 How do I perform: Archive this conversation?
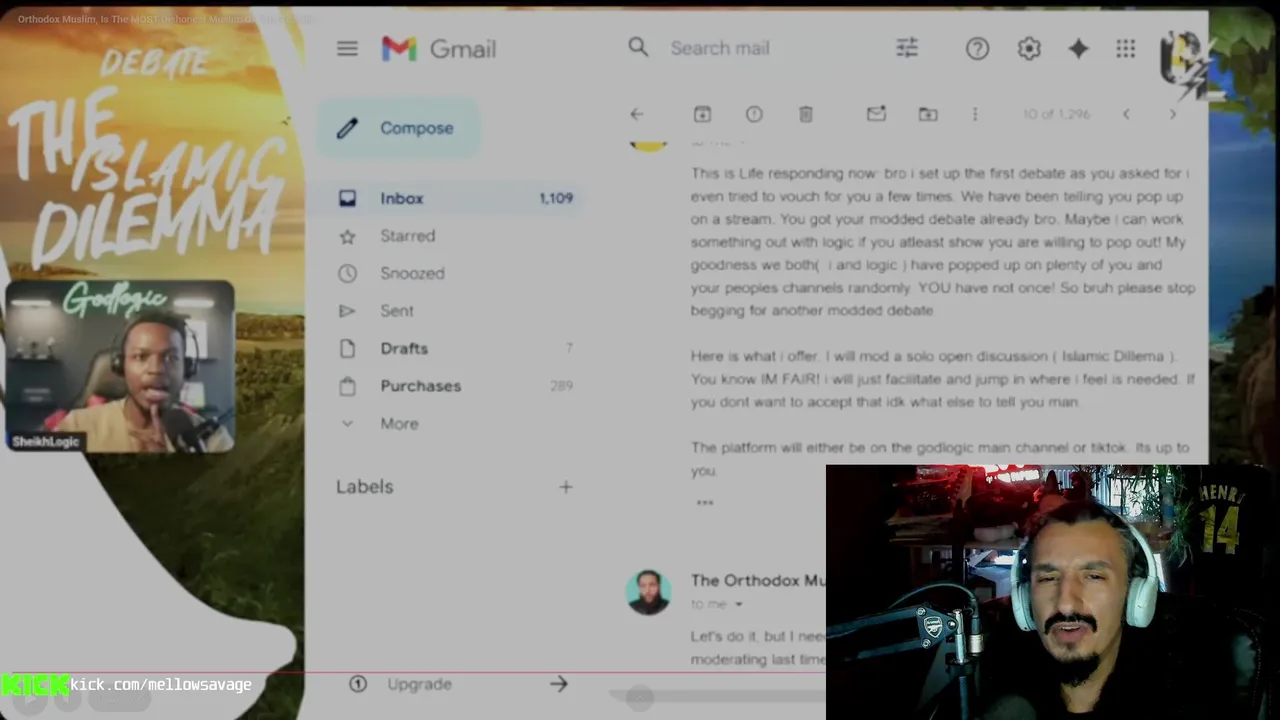click(x=702, y=114)
